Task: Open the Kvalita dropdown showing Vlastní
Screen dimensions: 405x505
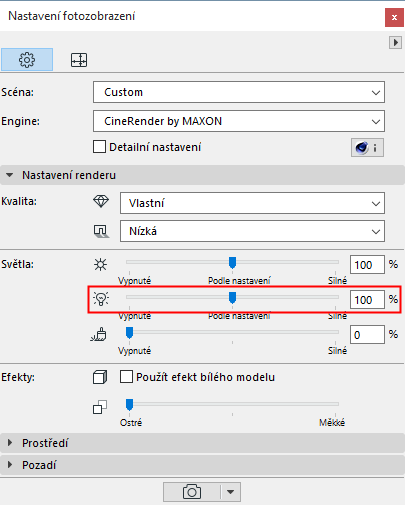Action: [x=252, y=203]
